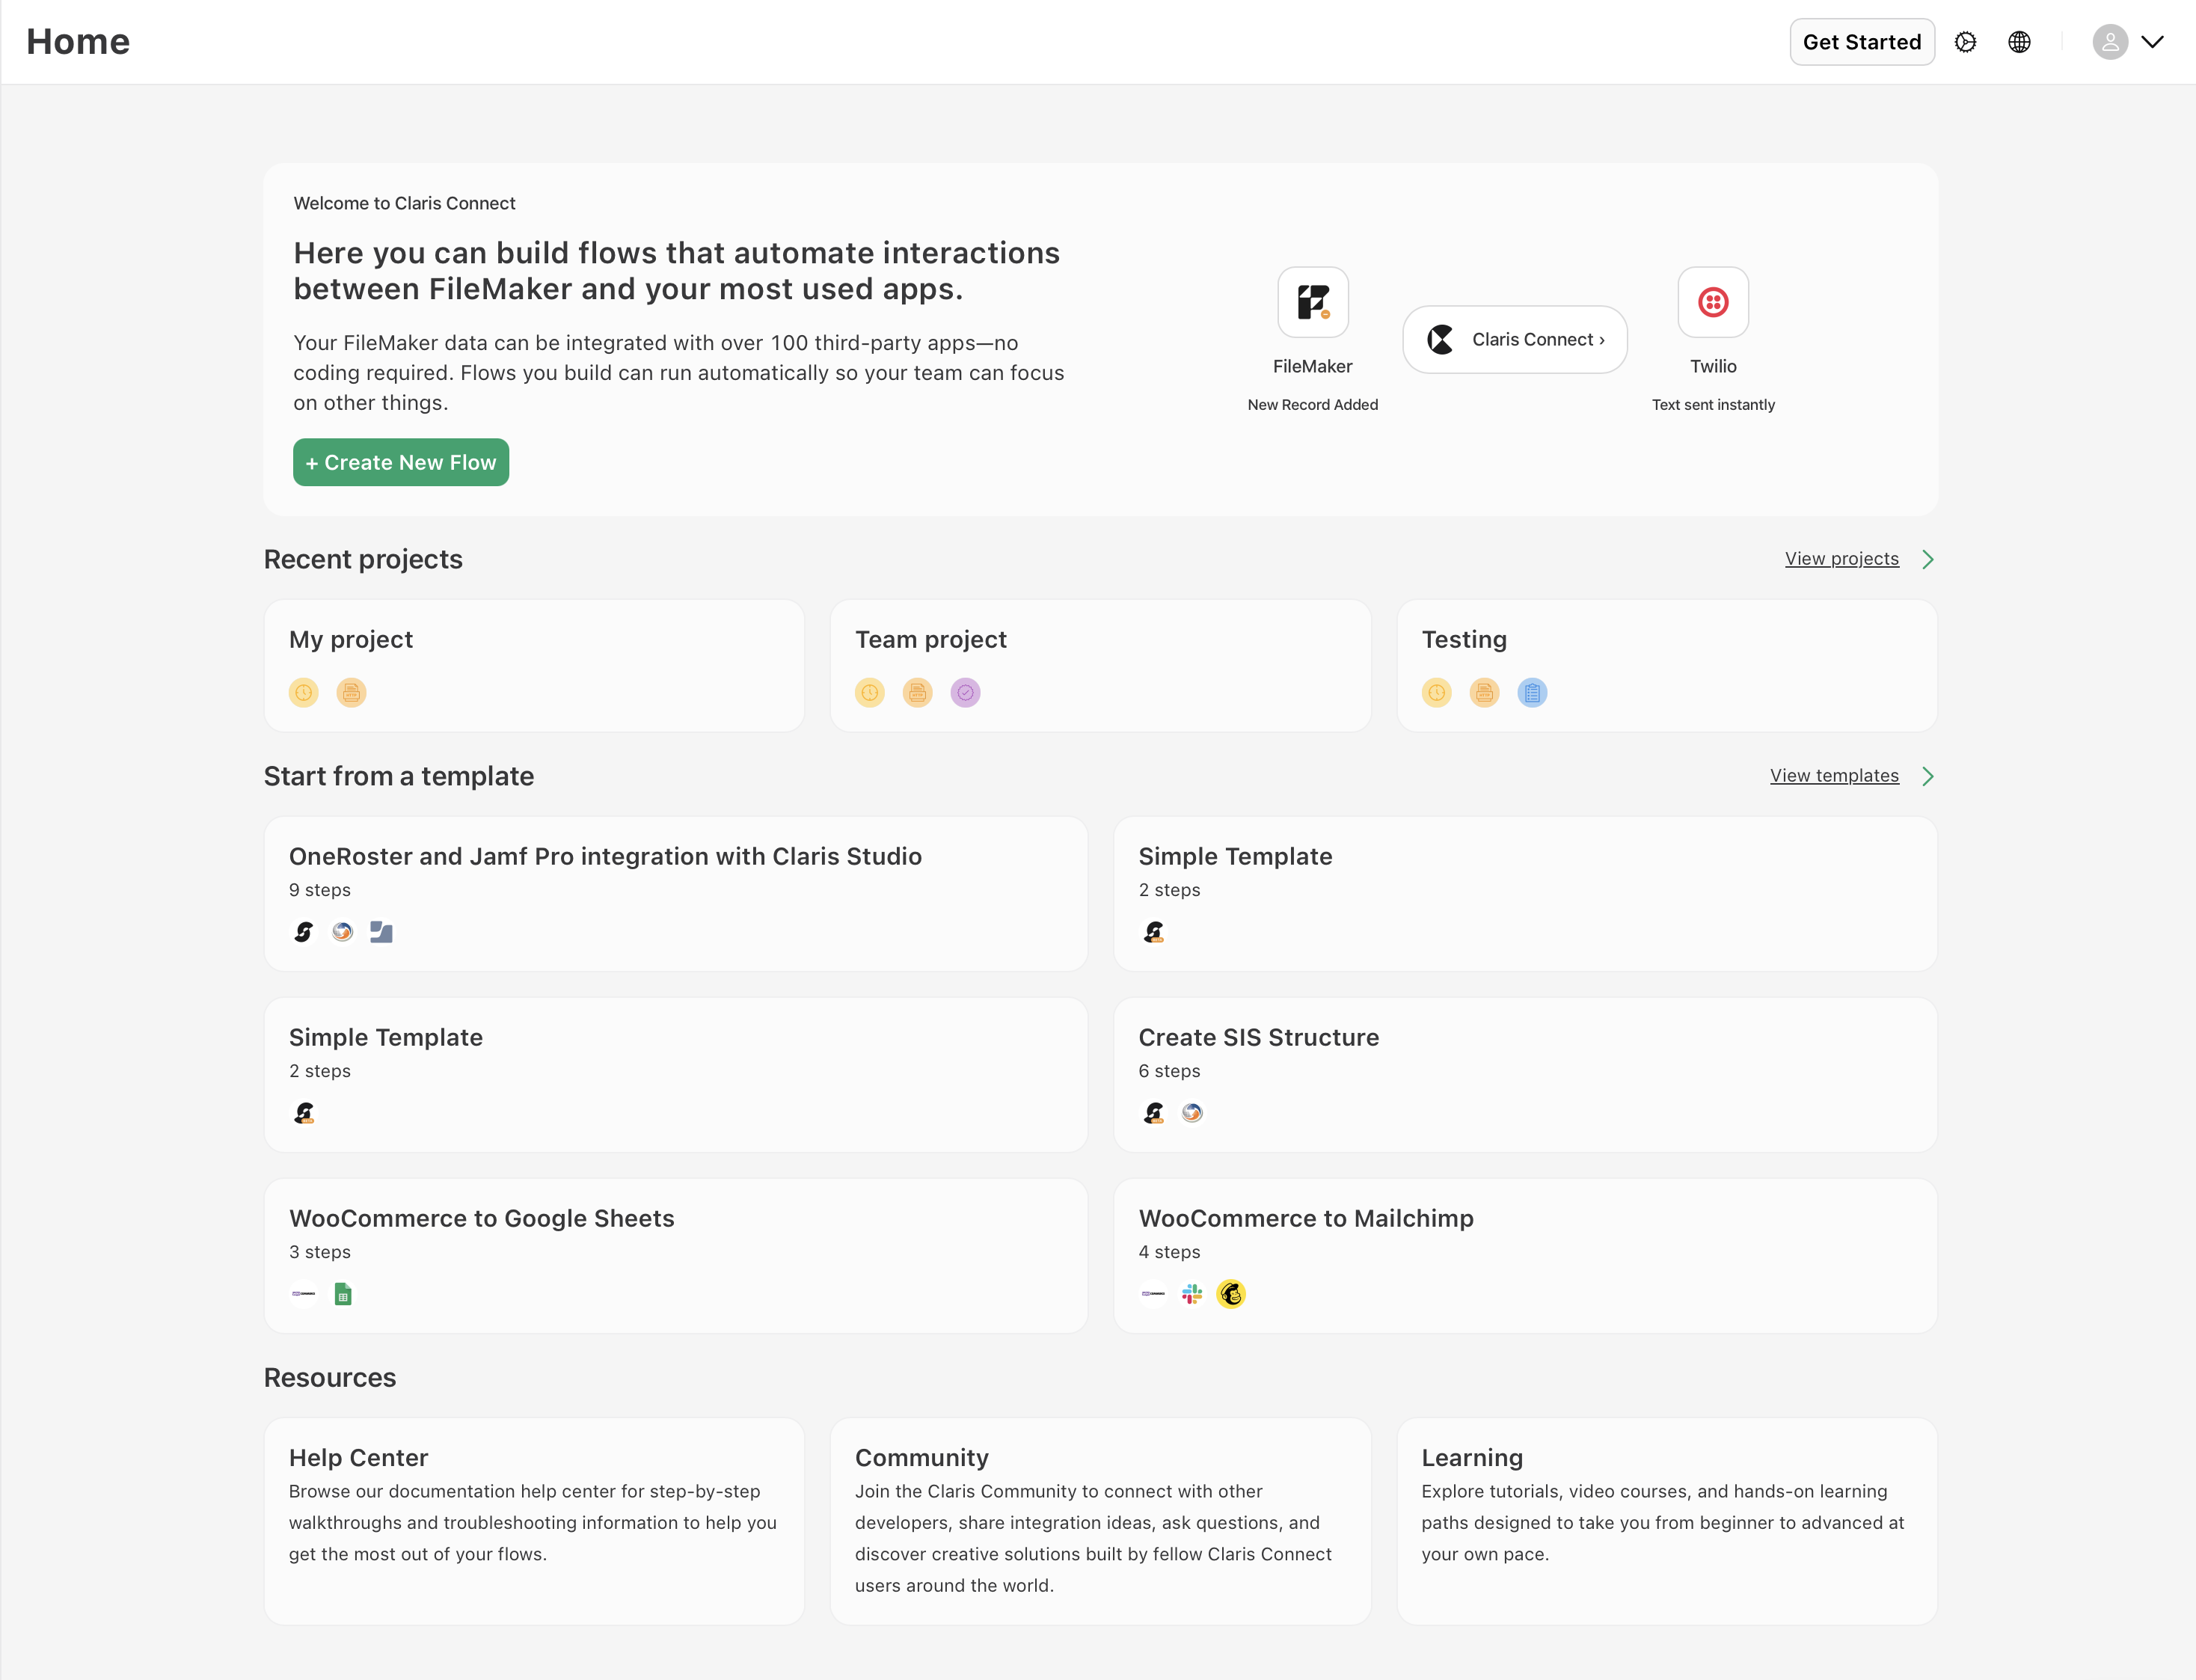Viewport: 2196px width, 1680px height.
Task: Open the View projects link
Action: [1841, 559]
